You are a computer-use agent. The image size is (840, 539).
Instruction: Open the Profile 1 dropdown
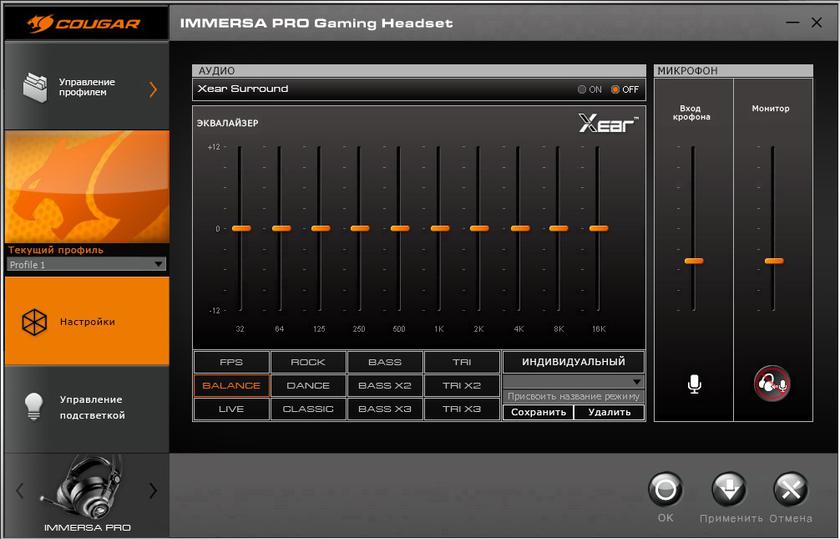[86, 265]
